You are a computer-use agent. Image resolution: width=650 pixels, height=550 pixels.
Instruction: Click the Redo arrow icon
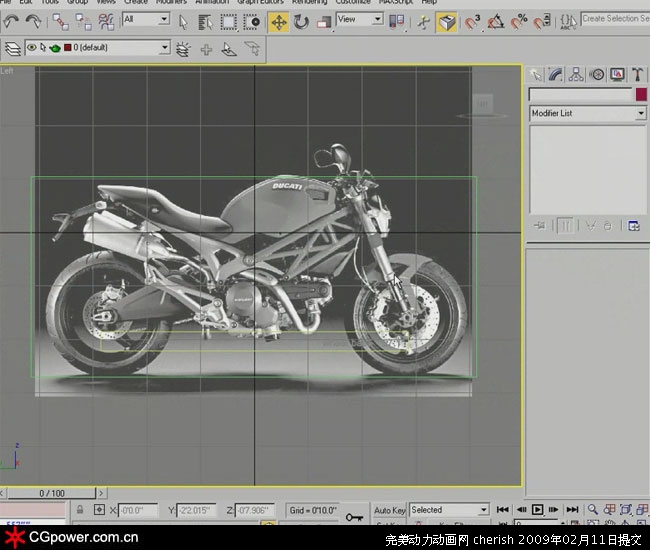(x=33, y=21)
